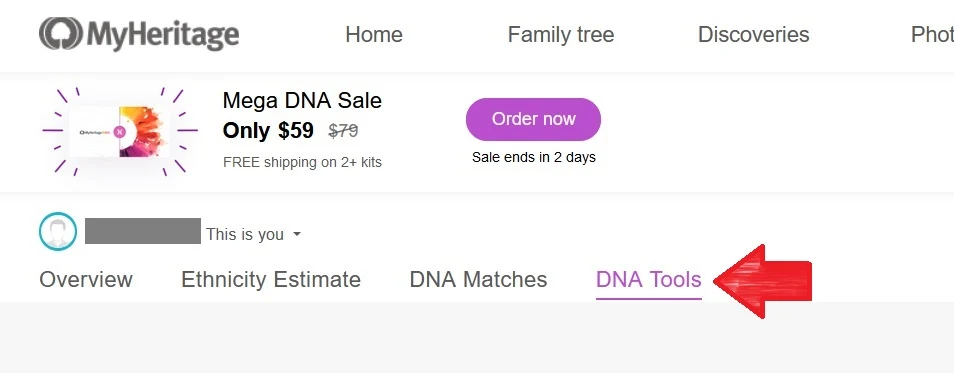Switch to the Overview tab
This screenshot has height=373, width=954.
coord(86,280)
